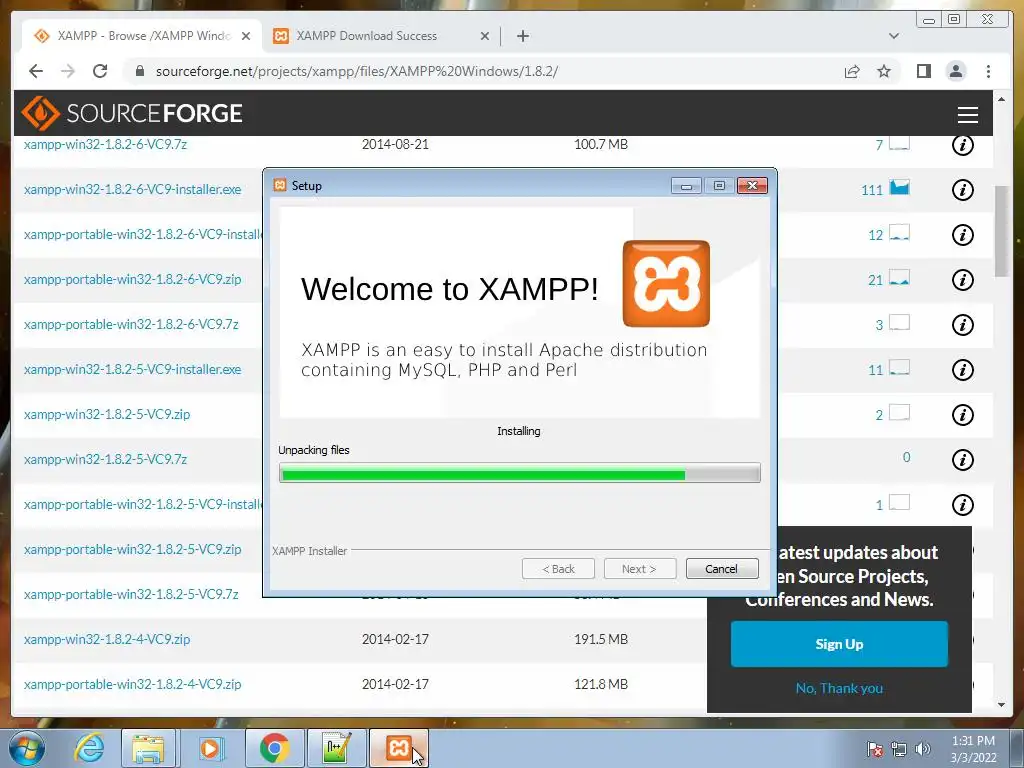Image resolution: width=1024 pixels, height=768 pixels.
Task: Show info for xampp-portable-win32-1.8.2-6-VC9.7z
Action: pos(963,325)
